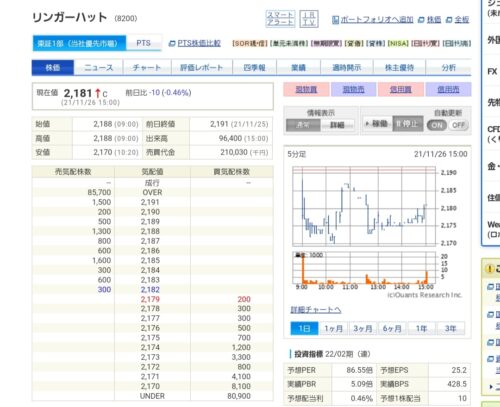
Task: Select the 1ヶ月 chart period
Action: click(334, 329)
